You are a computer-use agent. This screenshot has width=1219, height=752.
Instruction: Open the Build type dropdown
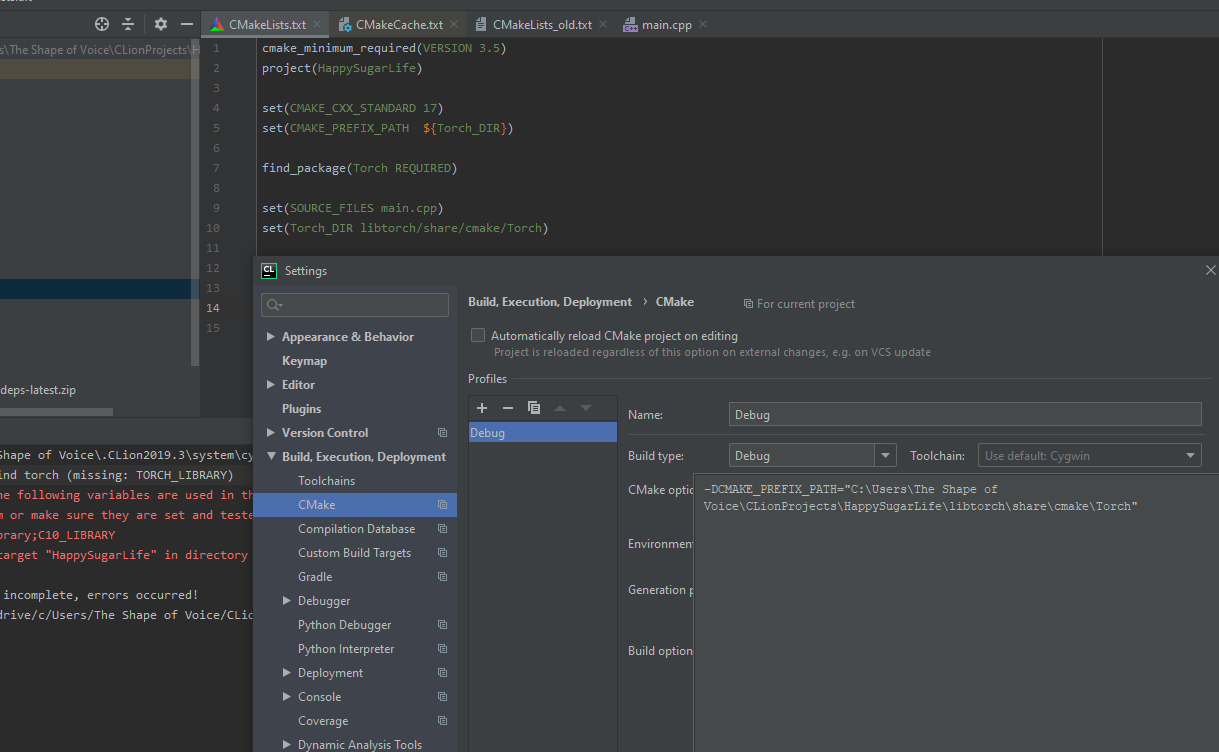click(885, 456)
